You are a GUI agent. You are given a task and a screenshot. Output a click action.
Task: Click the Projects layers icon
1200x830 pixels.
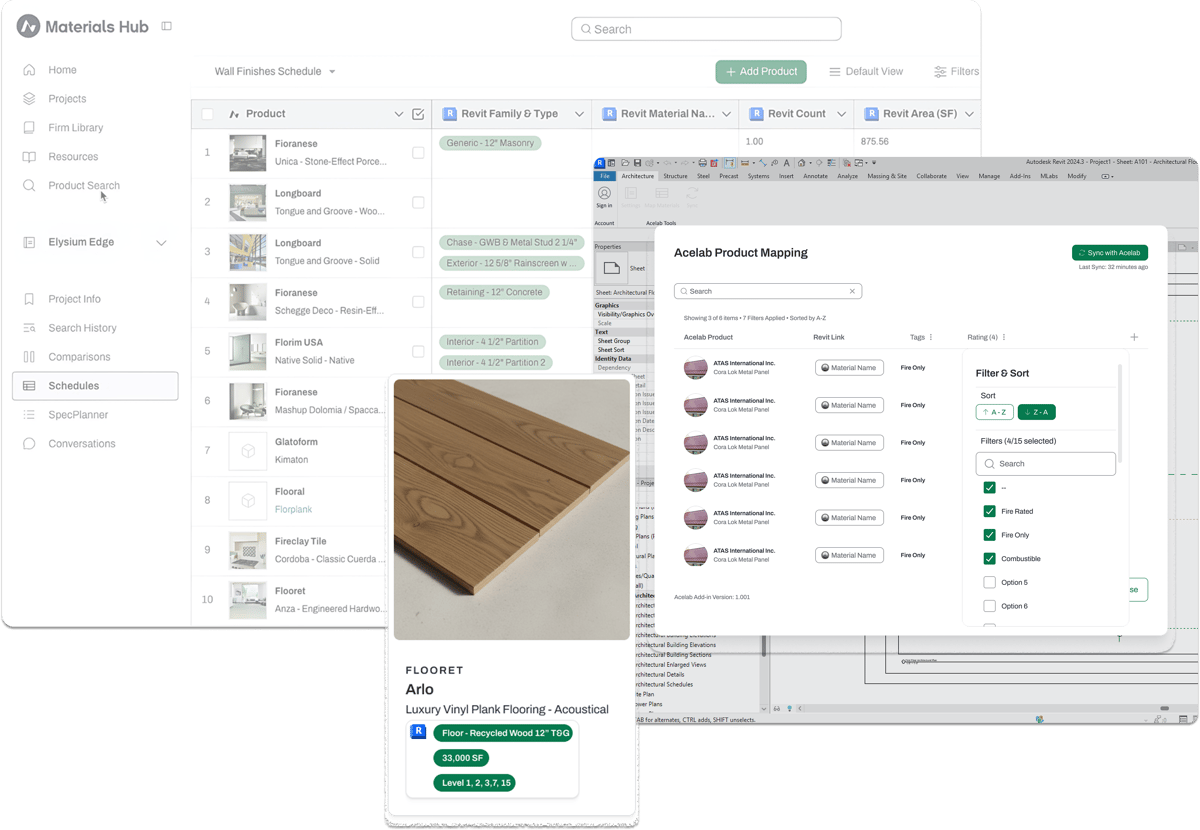click(x=29, y=99)
